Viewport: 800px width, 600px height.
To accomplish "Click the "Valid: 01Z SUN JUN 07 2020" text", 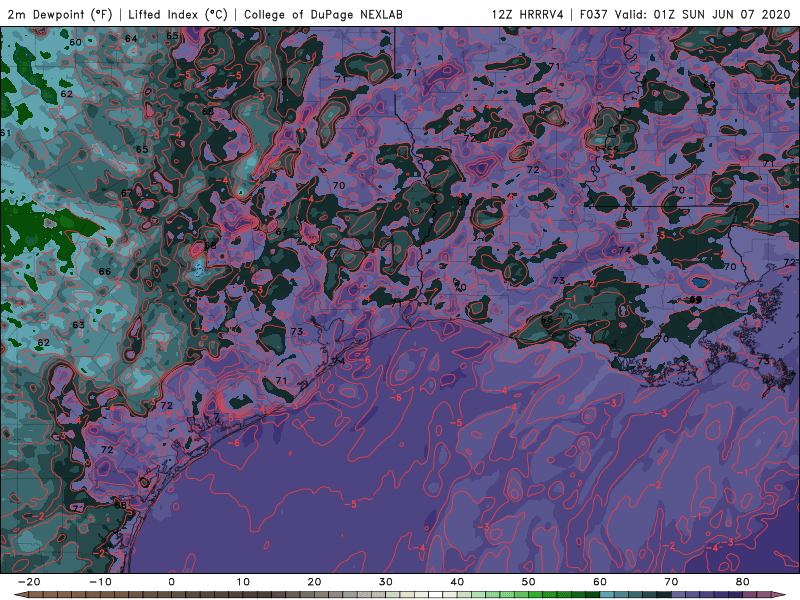I will (703, 14).
